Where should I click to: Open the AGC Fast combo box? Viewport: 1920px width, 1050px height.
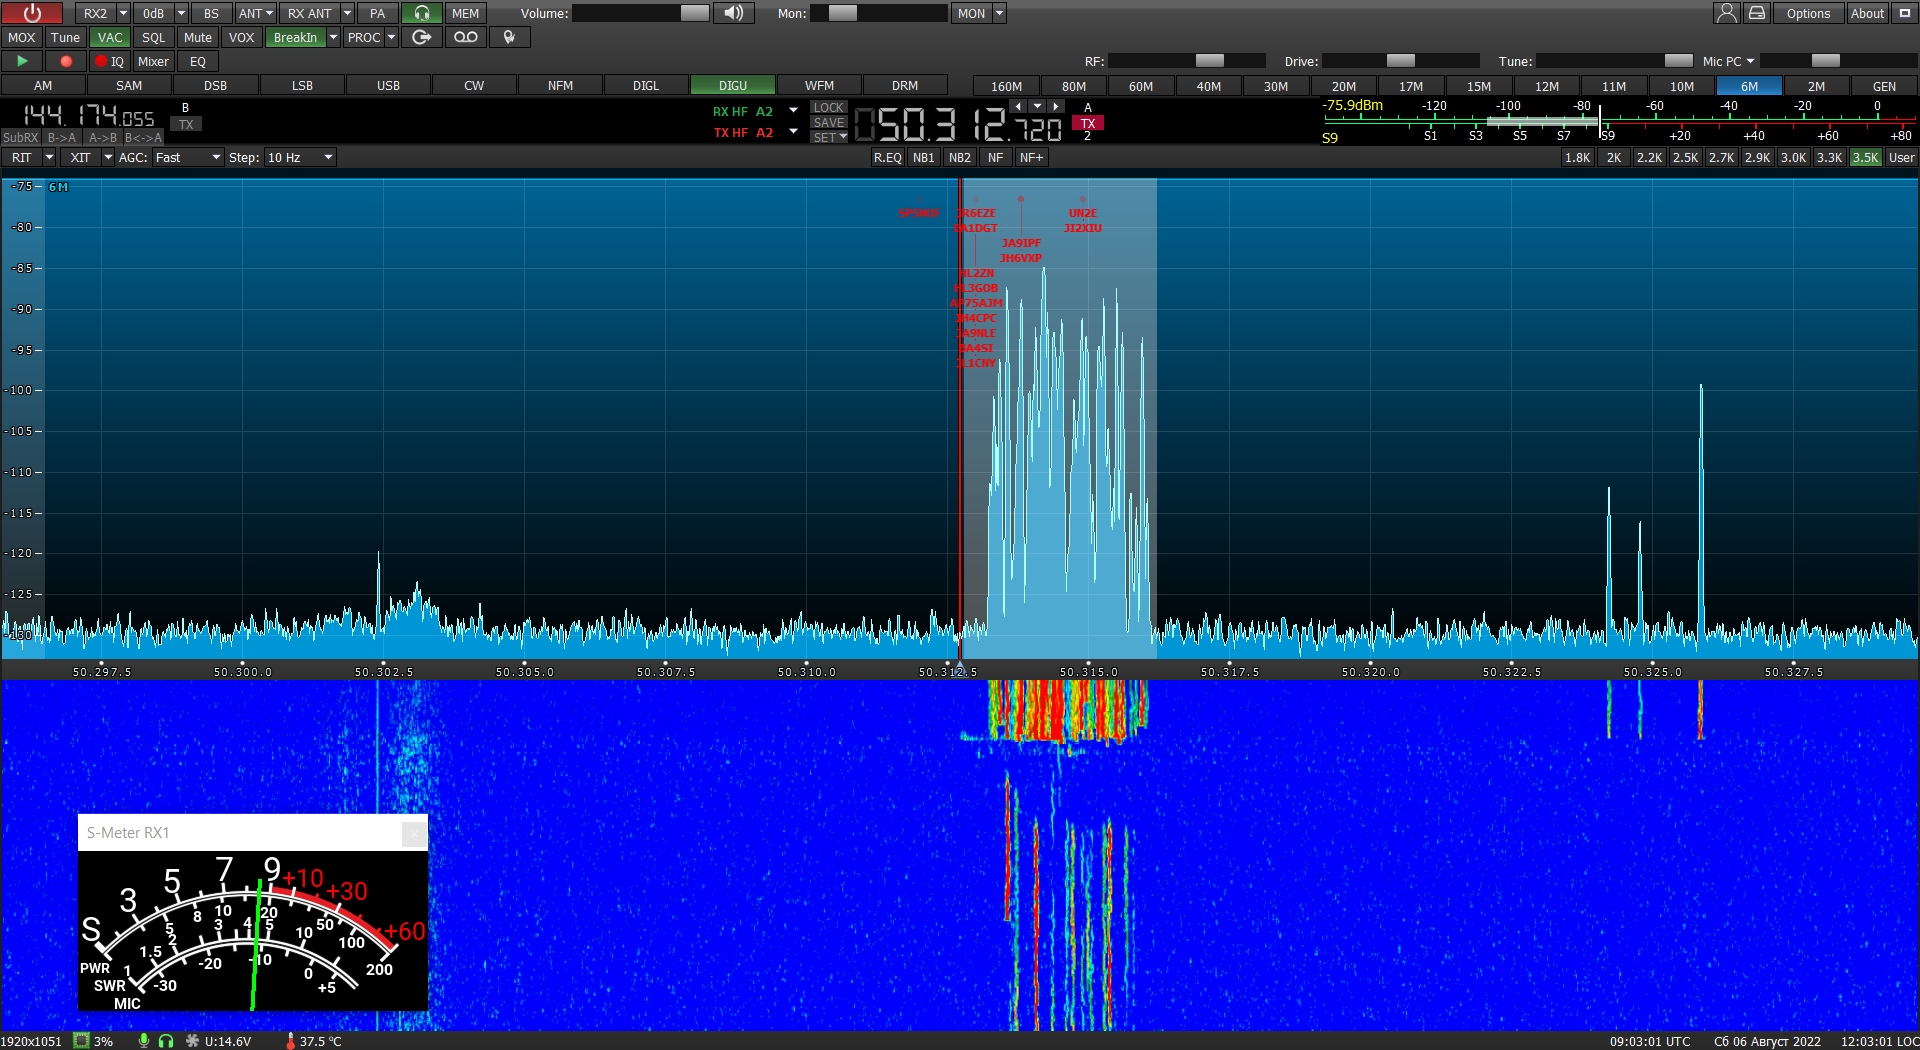tap(188, 157)
